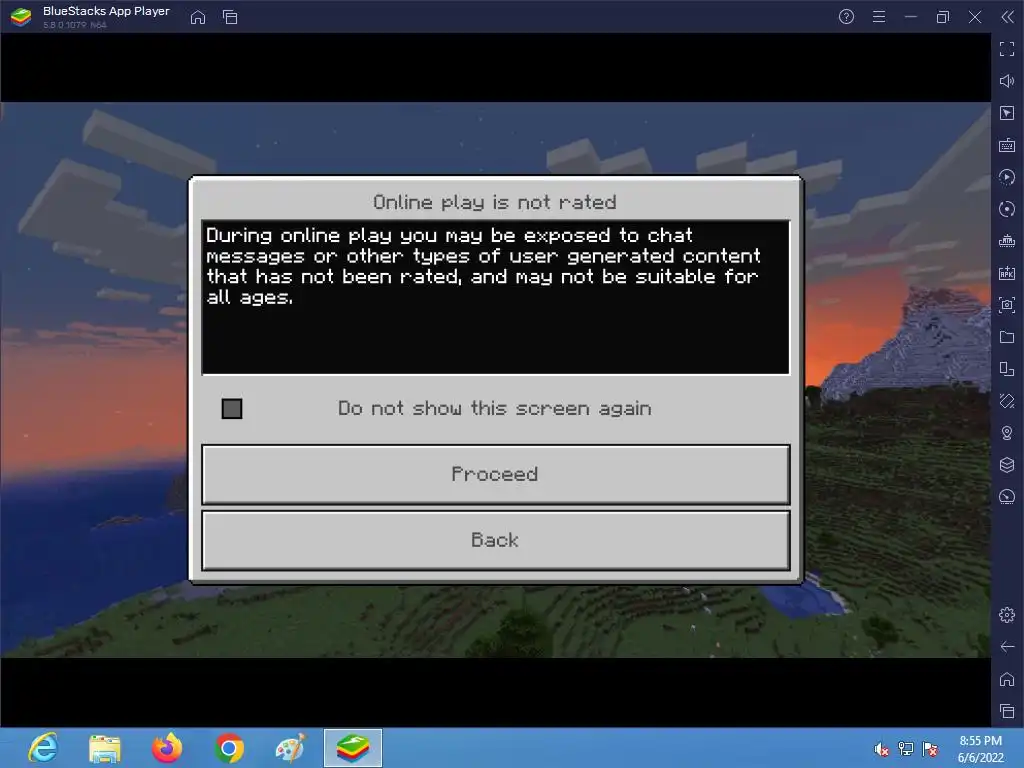Open the set location pin icon
The image size is (1024, 768).
point(1006,433)
